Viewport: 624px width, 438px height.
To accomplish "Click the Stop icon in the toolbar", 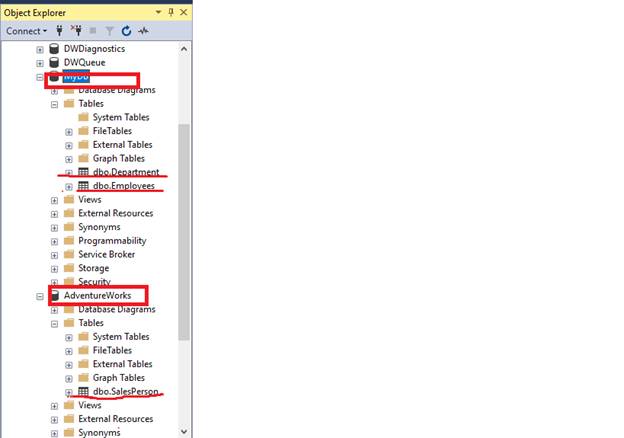I will pyautogui.click(x=93, y=31).
